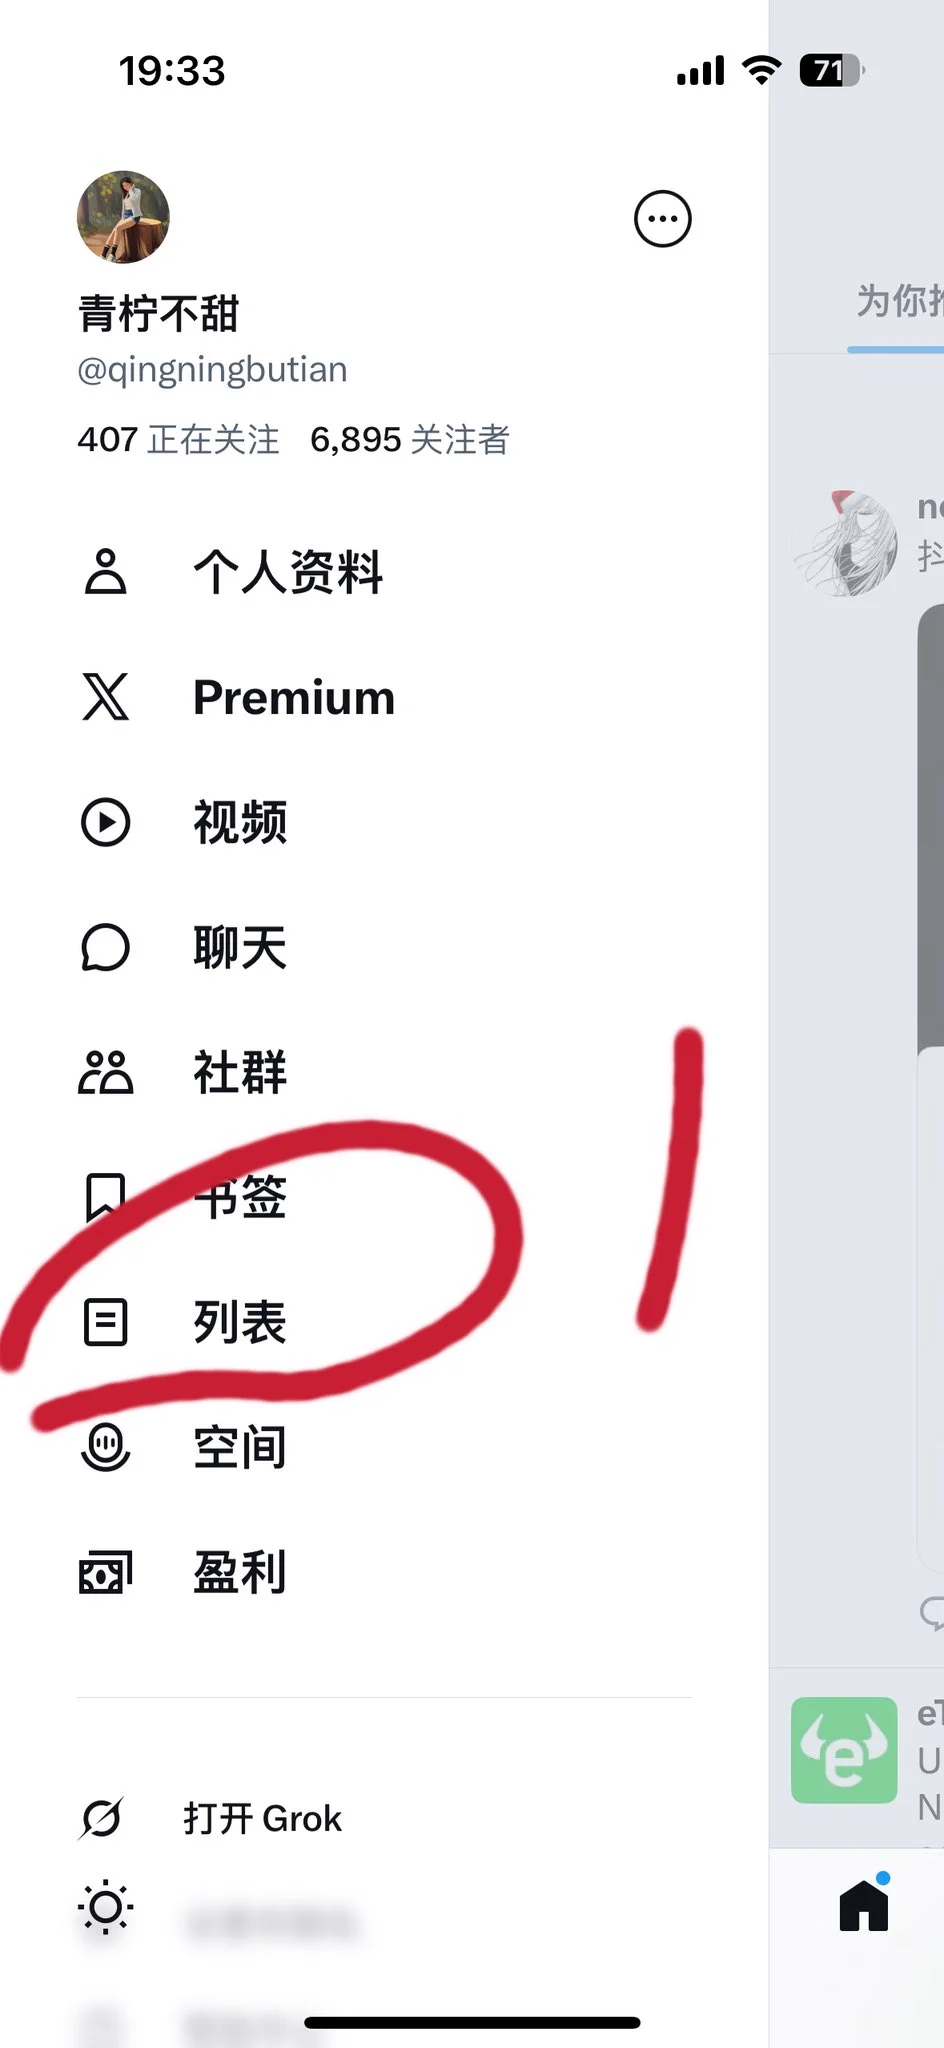The image size is (944, 2048).
Task: View the 6,895 关注者 followers list
Action: pyautogui.click(x=410, y=439)
